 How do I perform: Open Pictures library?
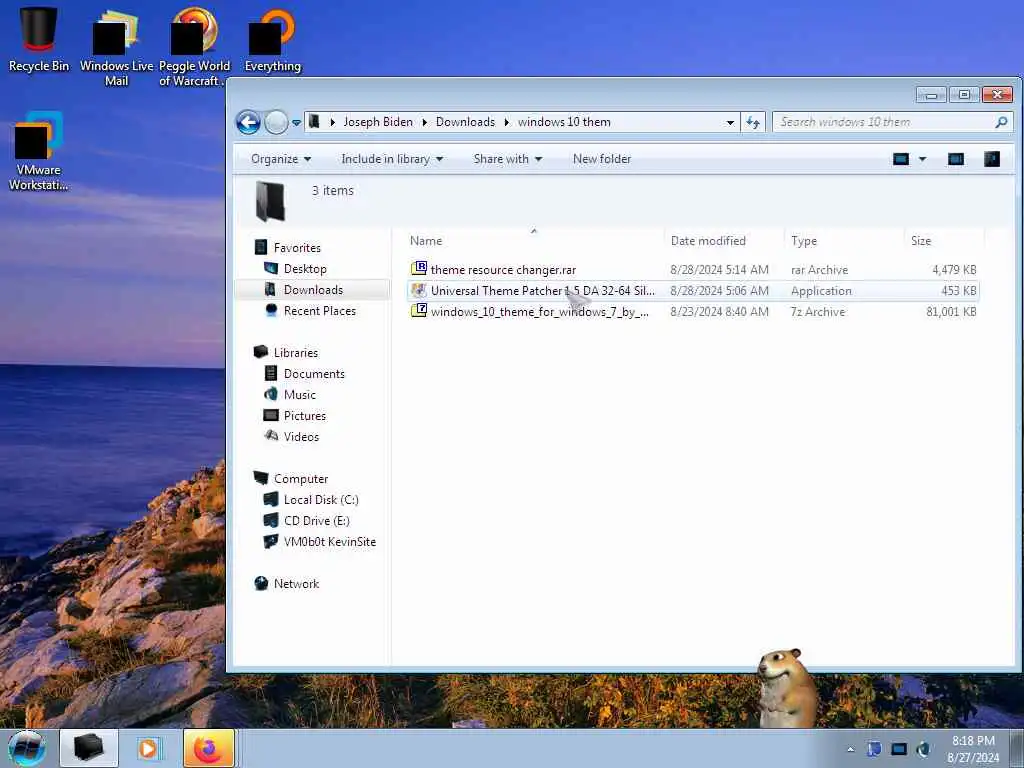point(305,415)
